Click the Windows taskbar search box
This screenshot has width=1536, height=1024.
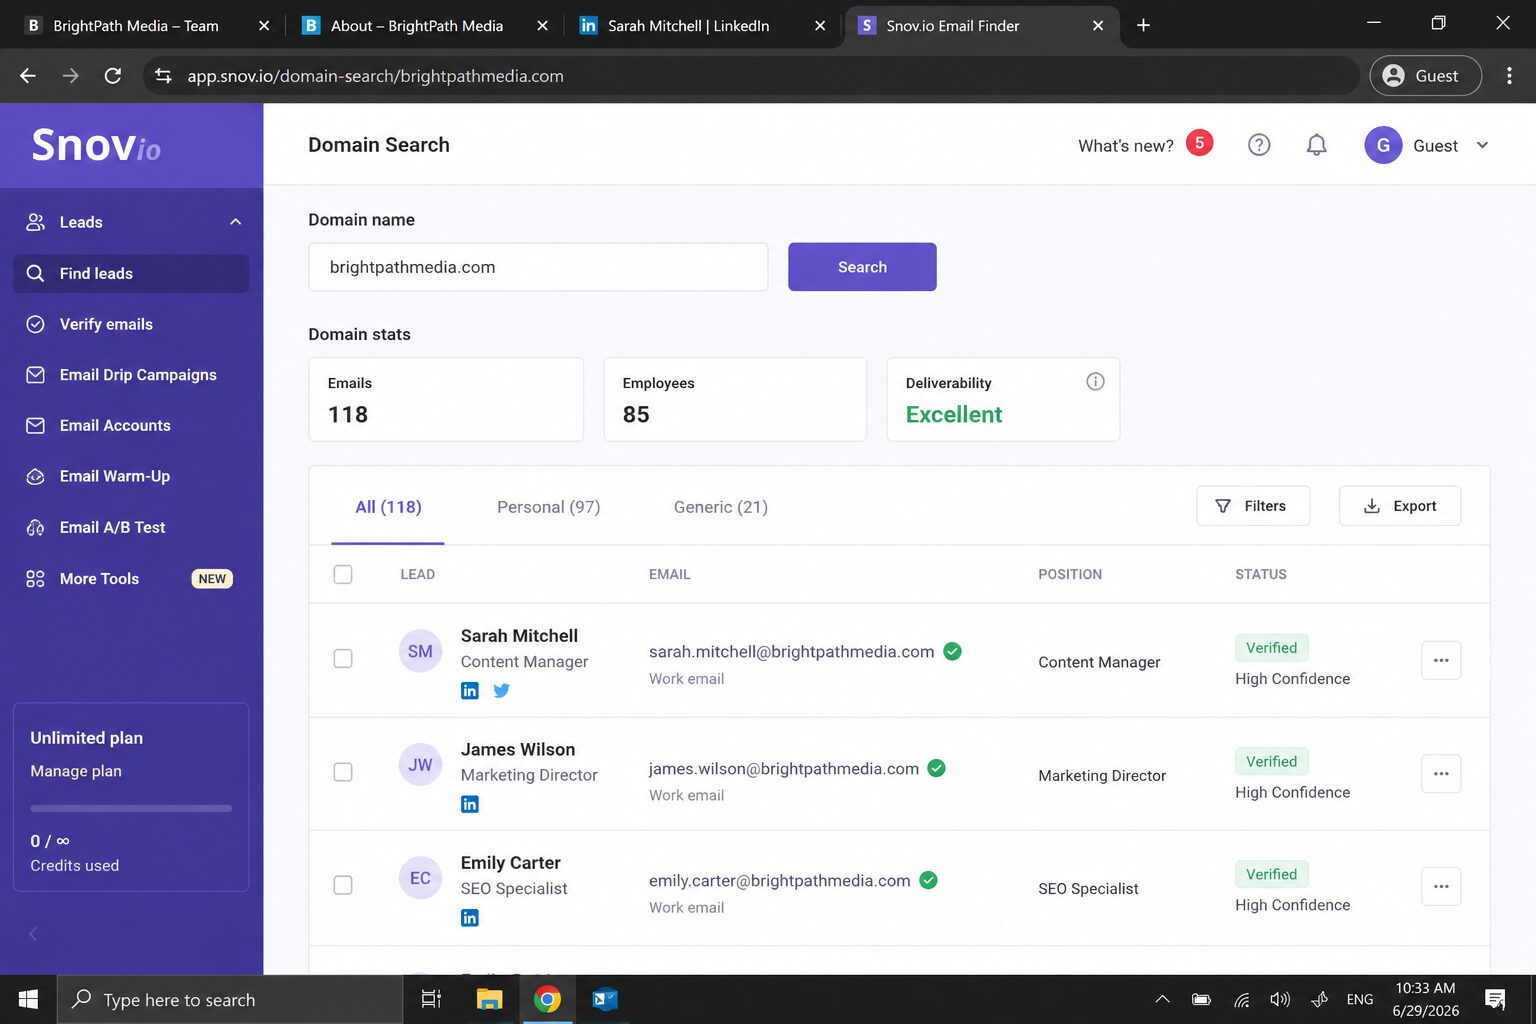229,999
